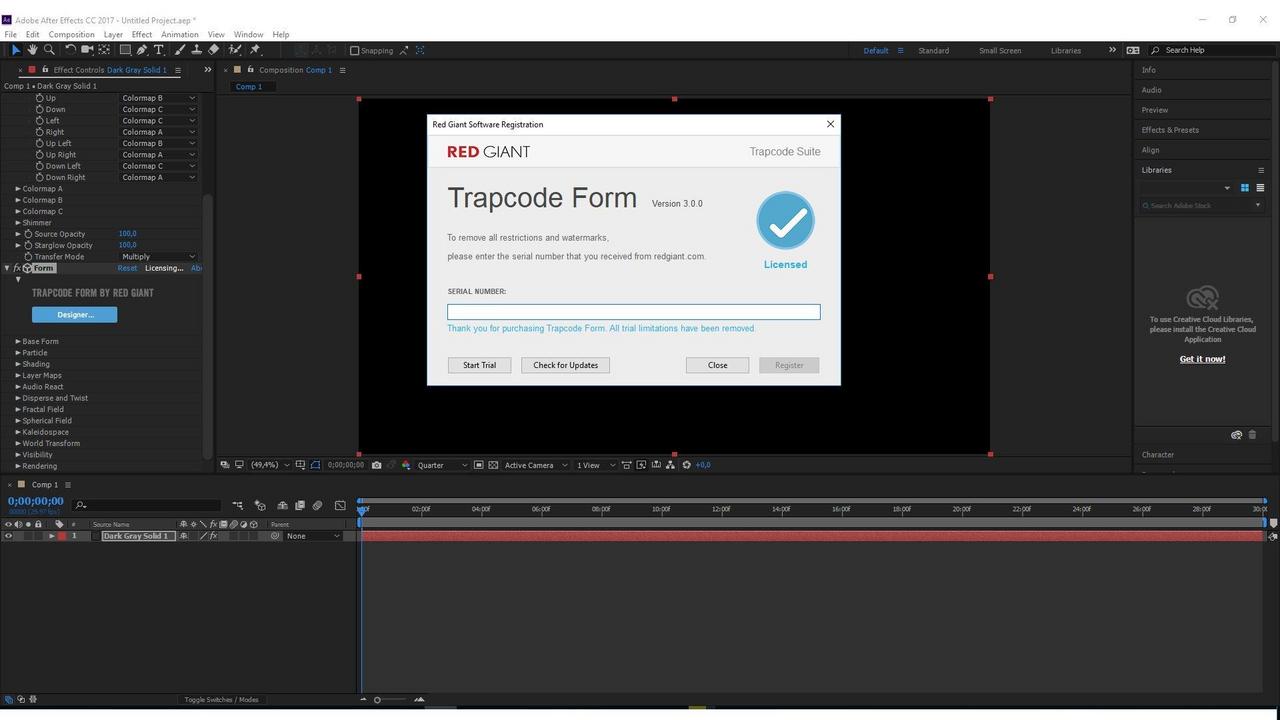1280x720 pixels.
Task: Select the Pan Behind anchor point tool
Action: (x=104, y=50)
